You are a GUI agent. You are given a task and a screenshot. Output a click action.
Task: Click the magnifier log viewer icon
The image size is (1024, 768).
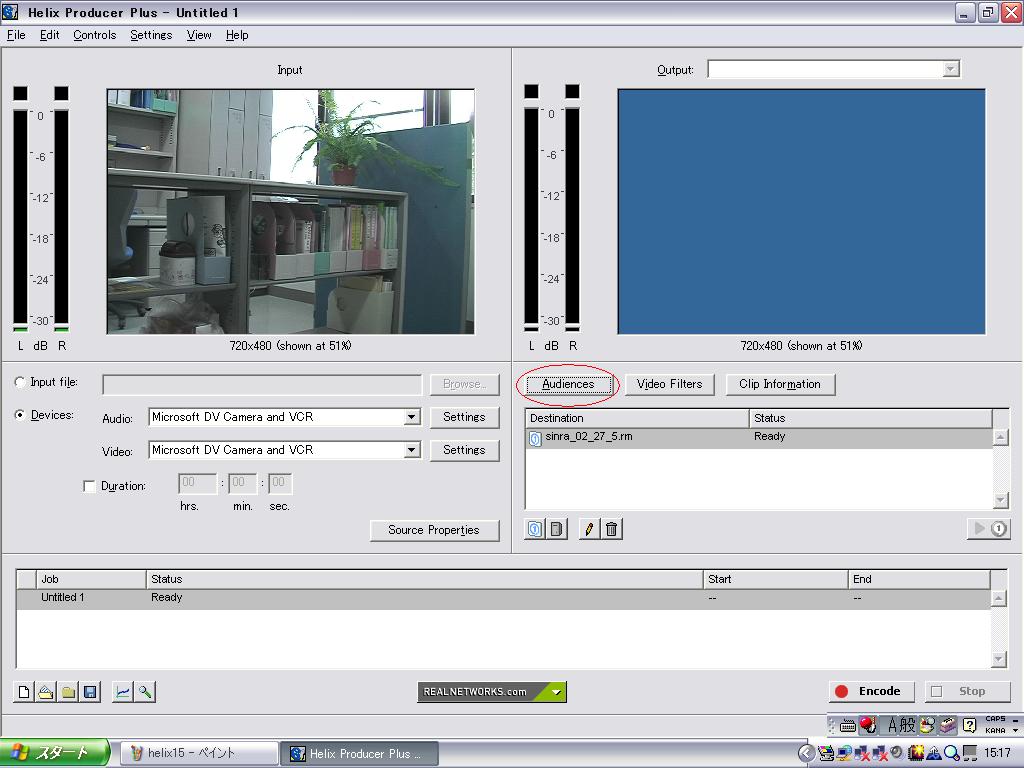pos(144,692)
